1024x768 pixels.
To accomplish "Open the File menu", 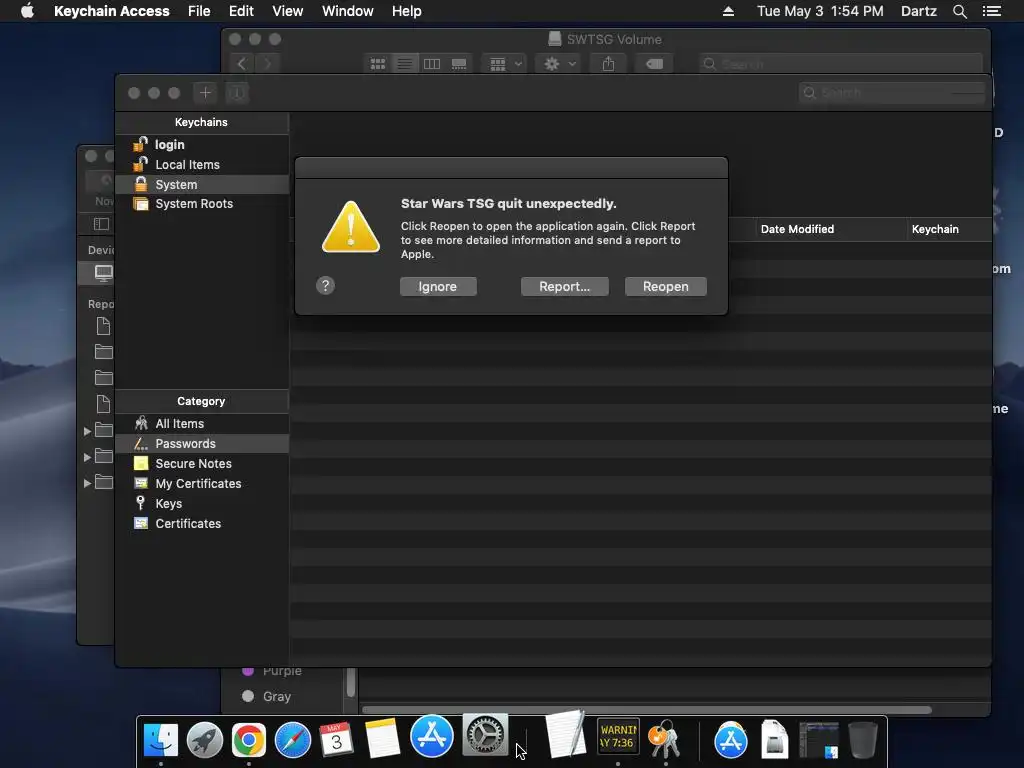I will pos(199,11).
